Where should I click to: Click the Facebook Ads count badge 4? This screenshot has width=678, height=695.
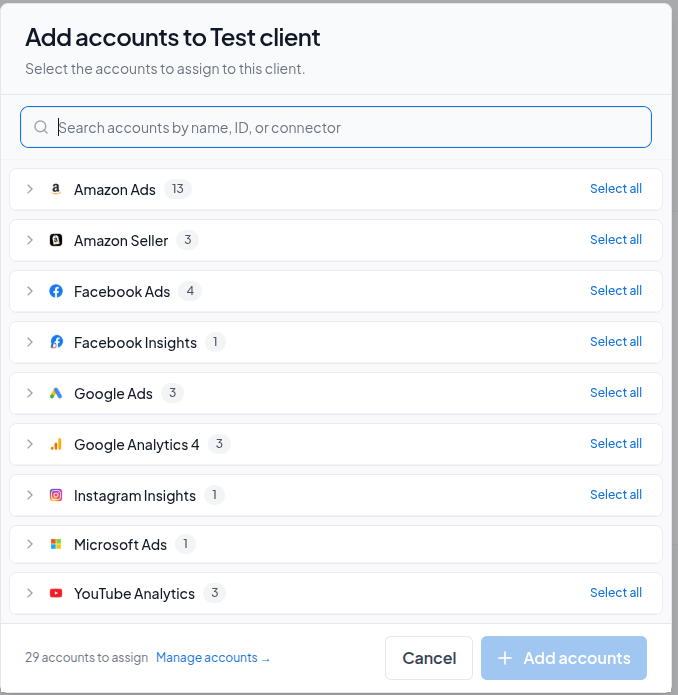click(190, 291)
